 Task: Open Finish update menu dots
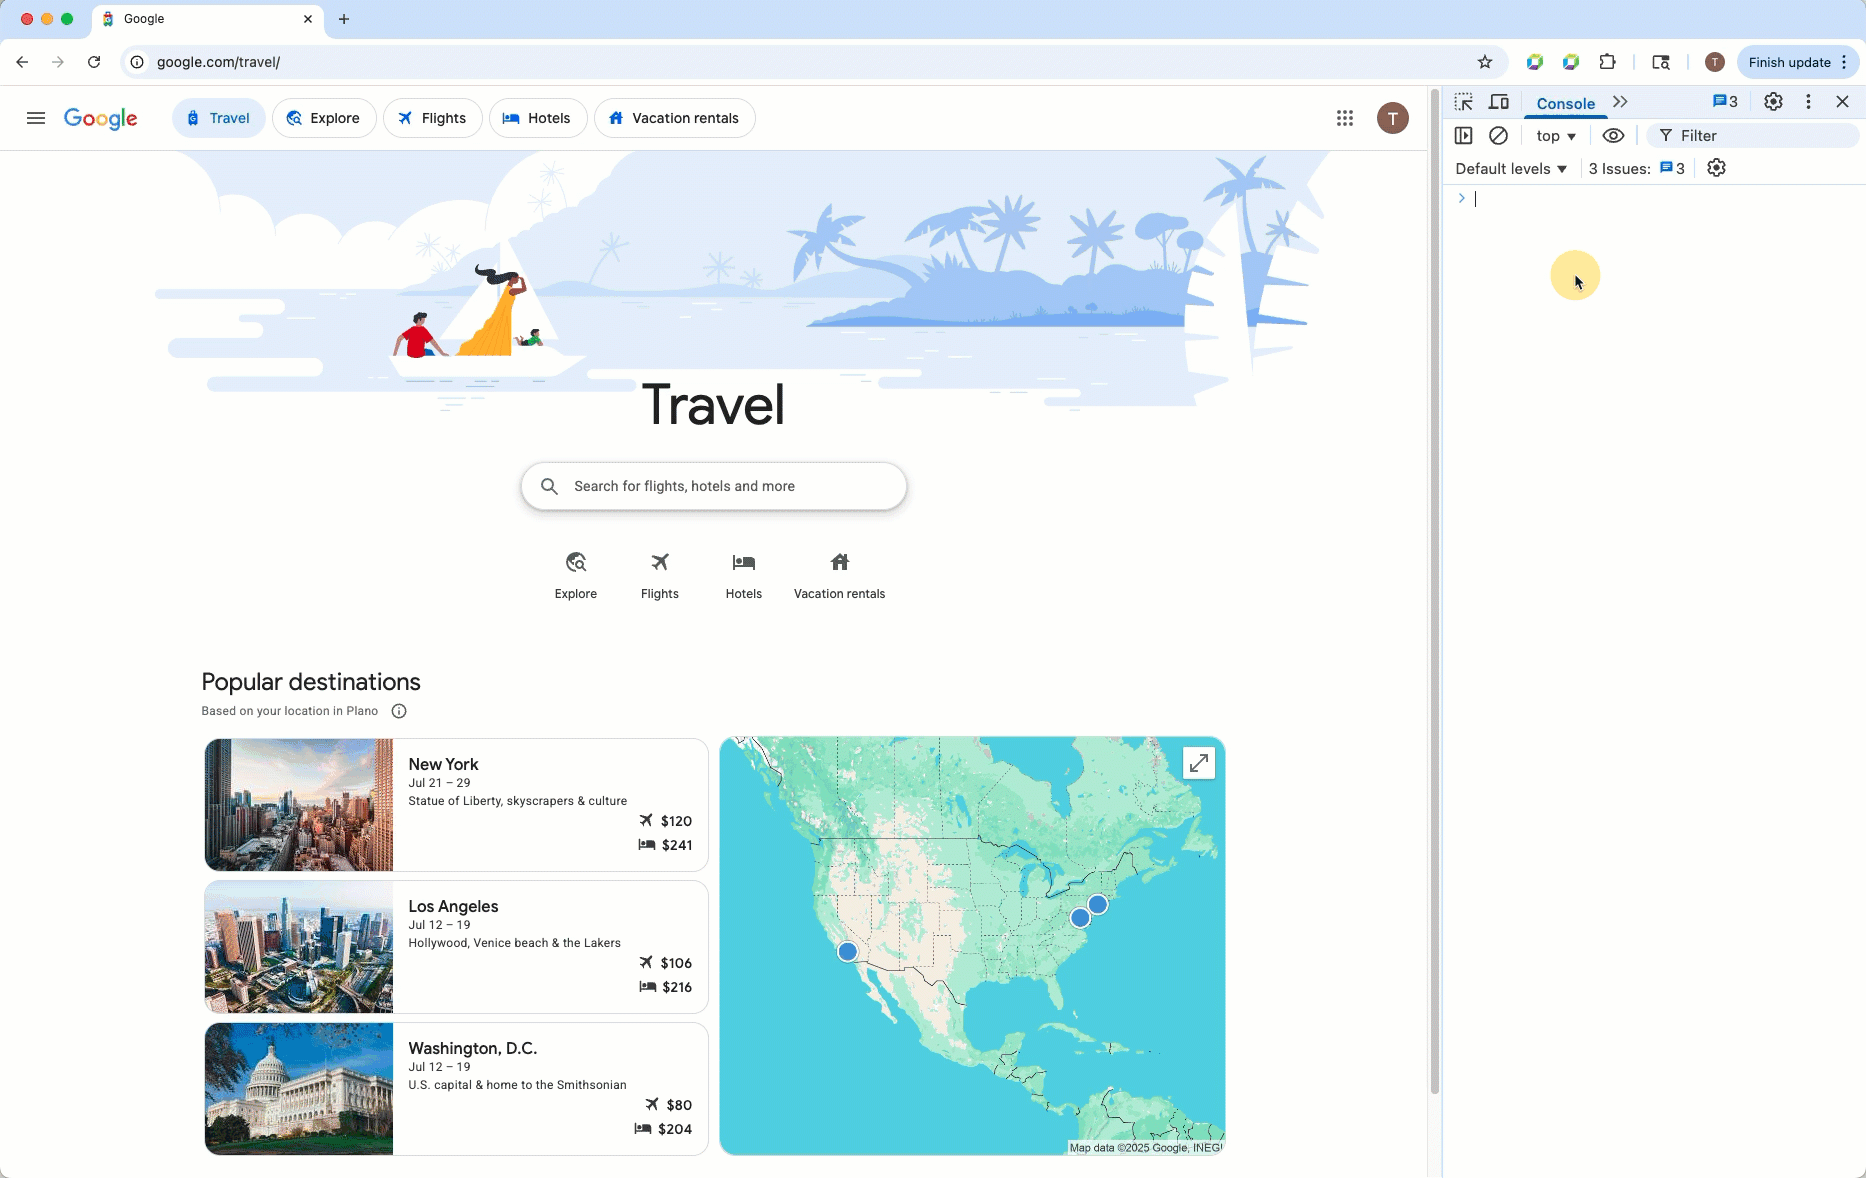pos(1844,62)
